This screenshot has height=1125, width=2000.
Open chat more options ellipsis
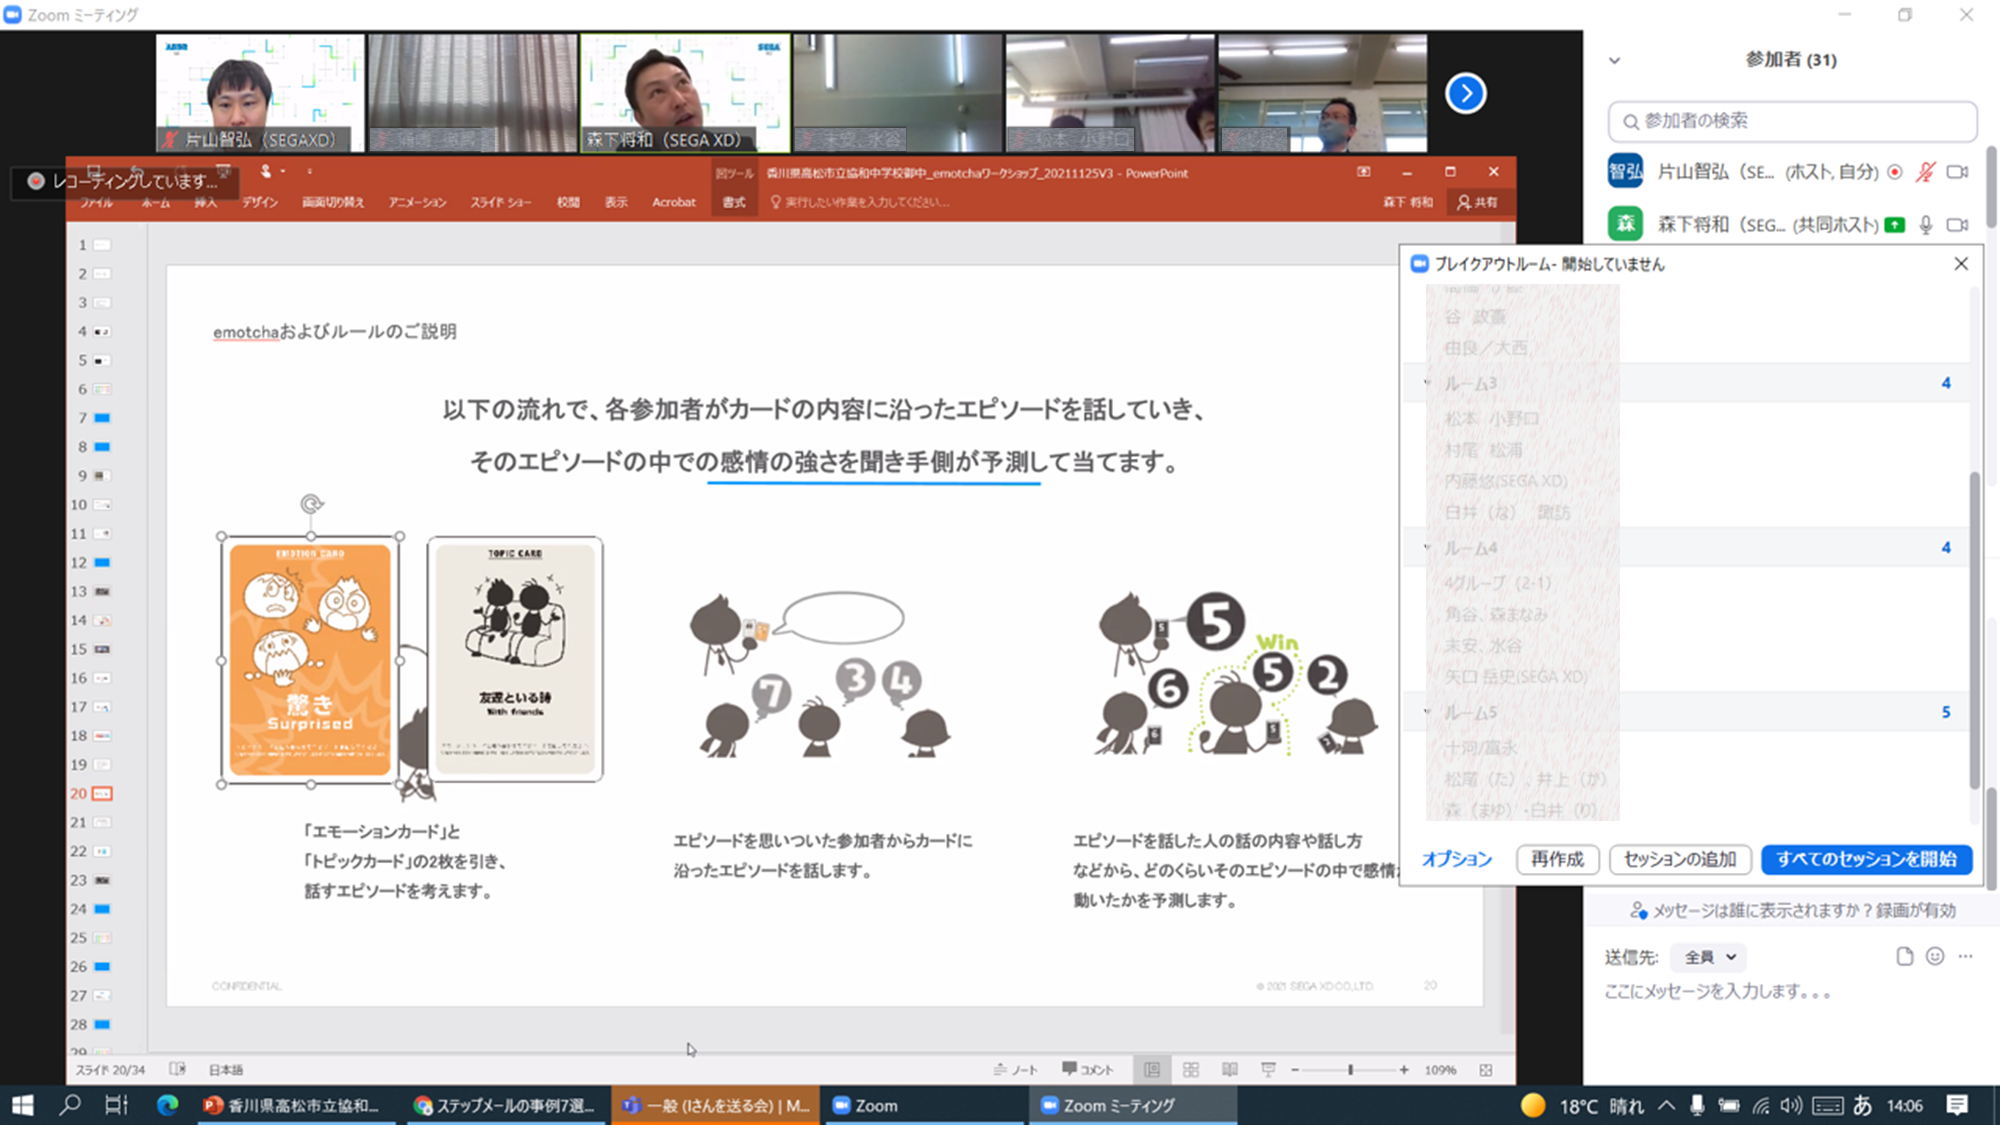(x=1966, y=956)
